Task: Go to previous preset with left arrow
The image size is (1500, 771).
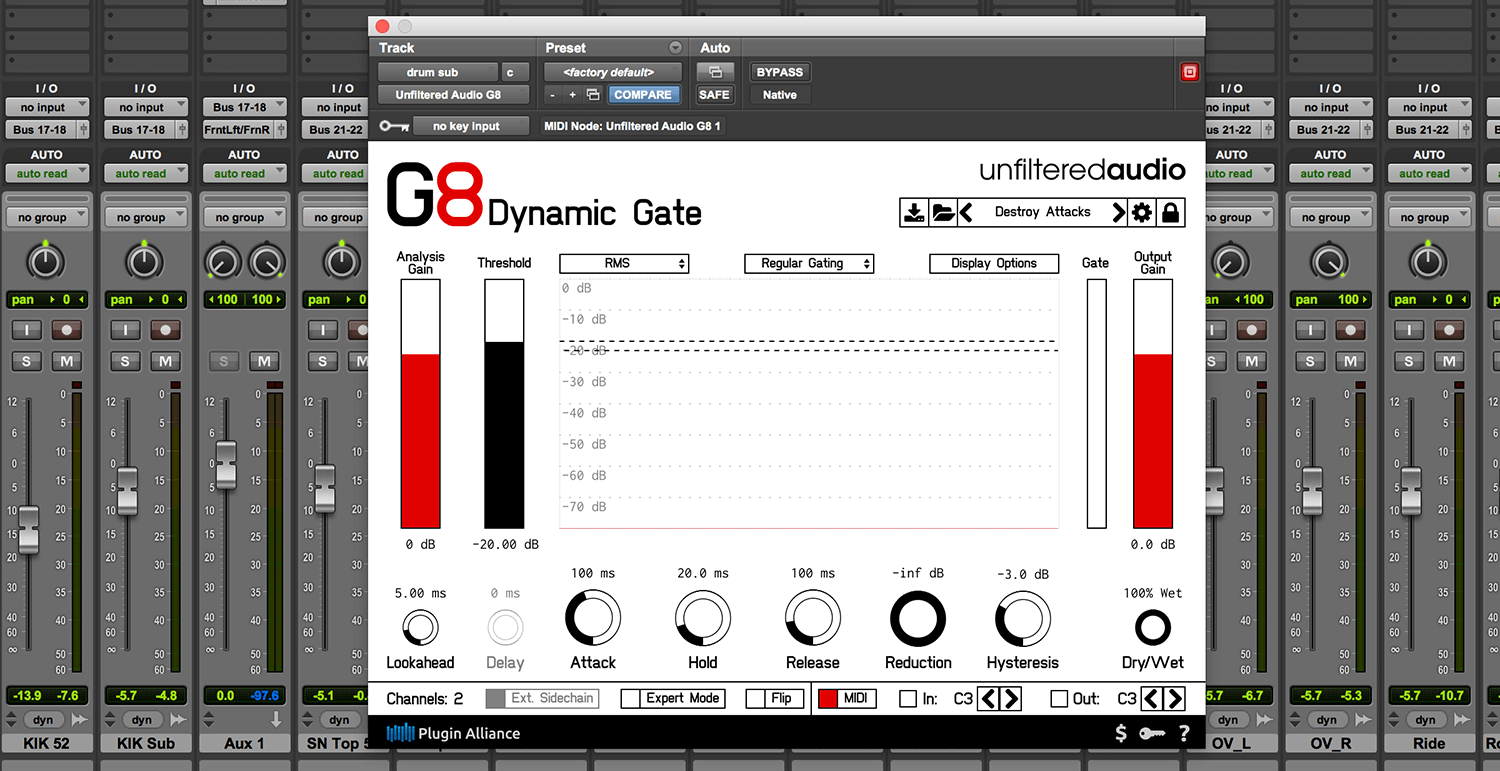Action: 966,212
